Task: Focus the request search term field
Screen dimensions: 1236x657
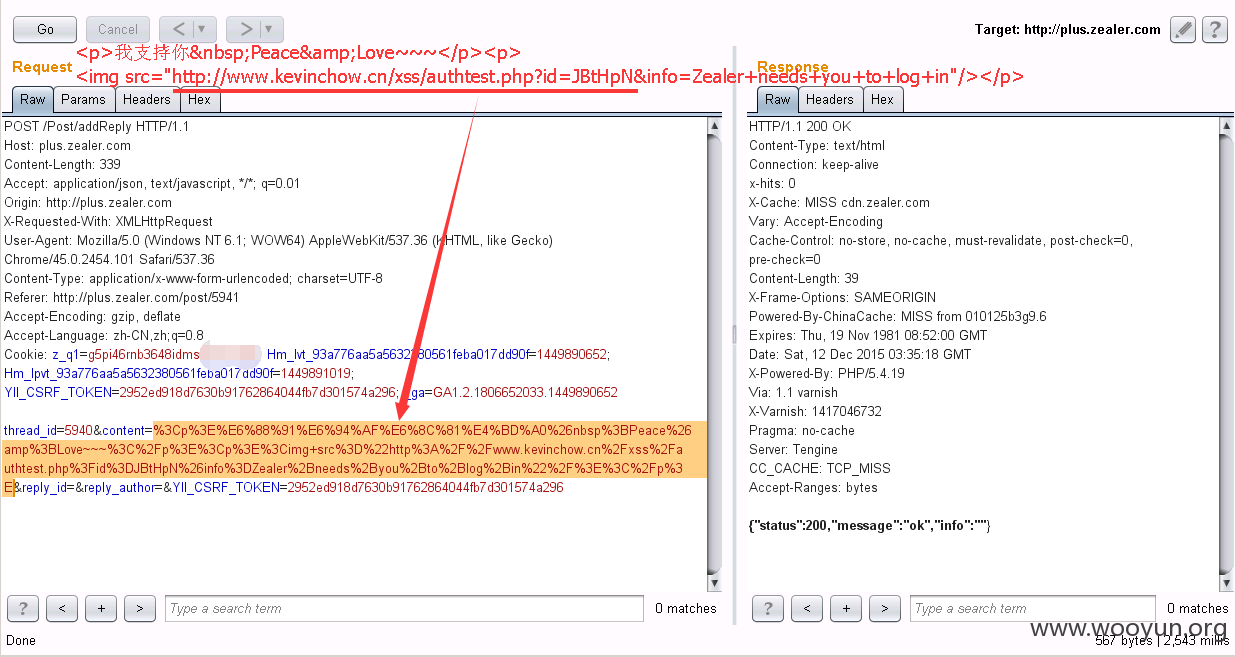Action: [x=404, y=608]
